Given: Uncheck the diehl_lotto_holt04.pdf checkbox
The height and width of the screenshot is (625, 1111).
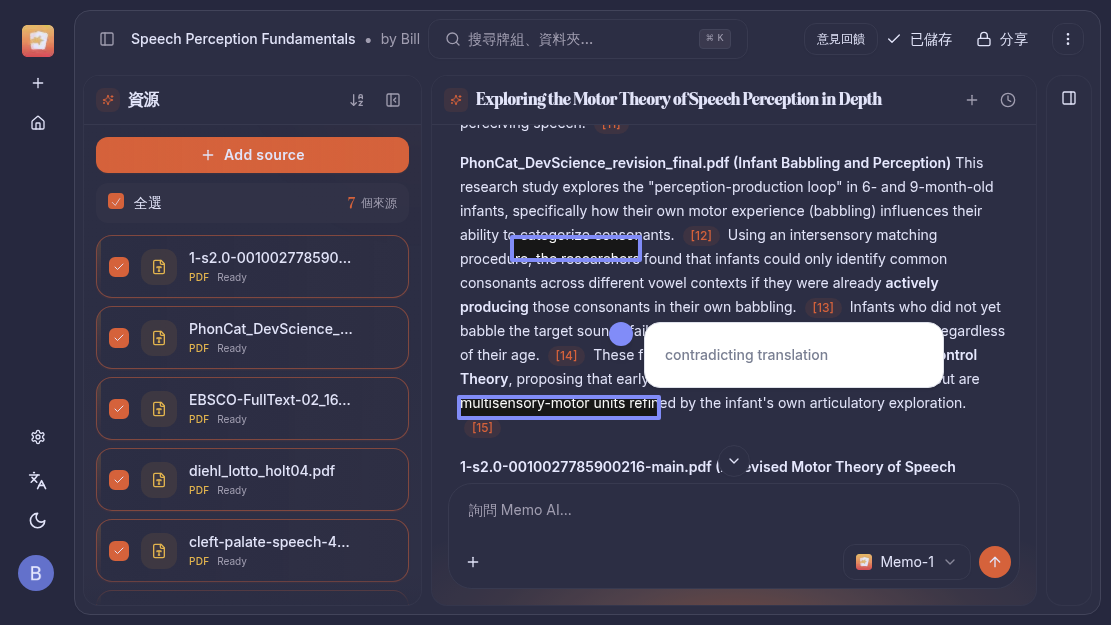Looking at the screenshot, I should [x=119, y=480].
